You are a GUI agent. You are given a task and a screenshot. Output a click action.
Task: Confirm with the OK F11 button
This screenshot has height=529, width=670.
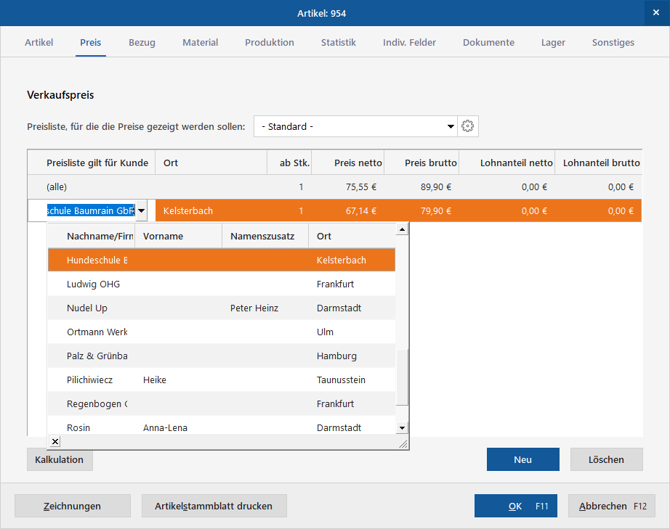[515, 506]
